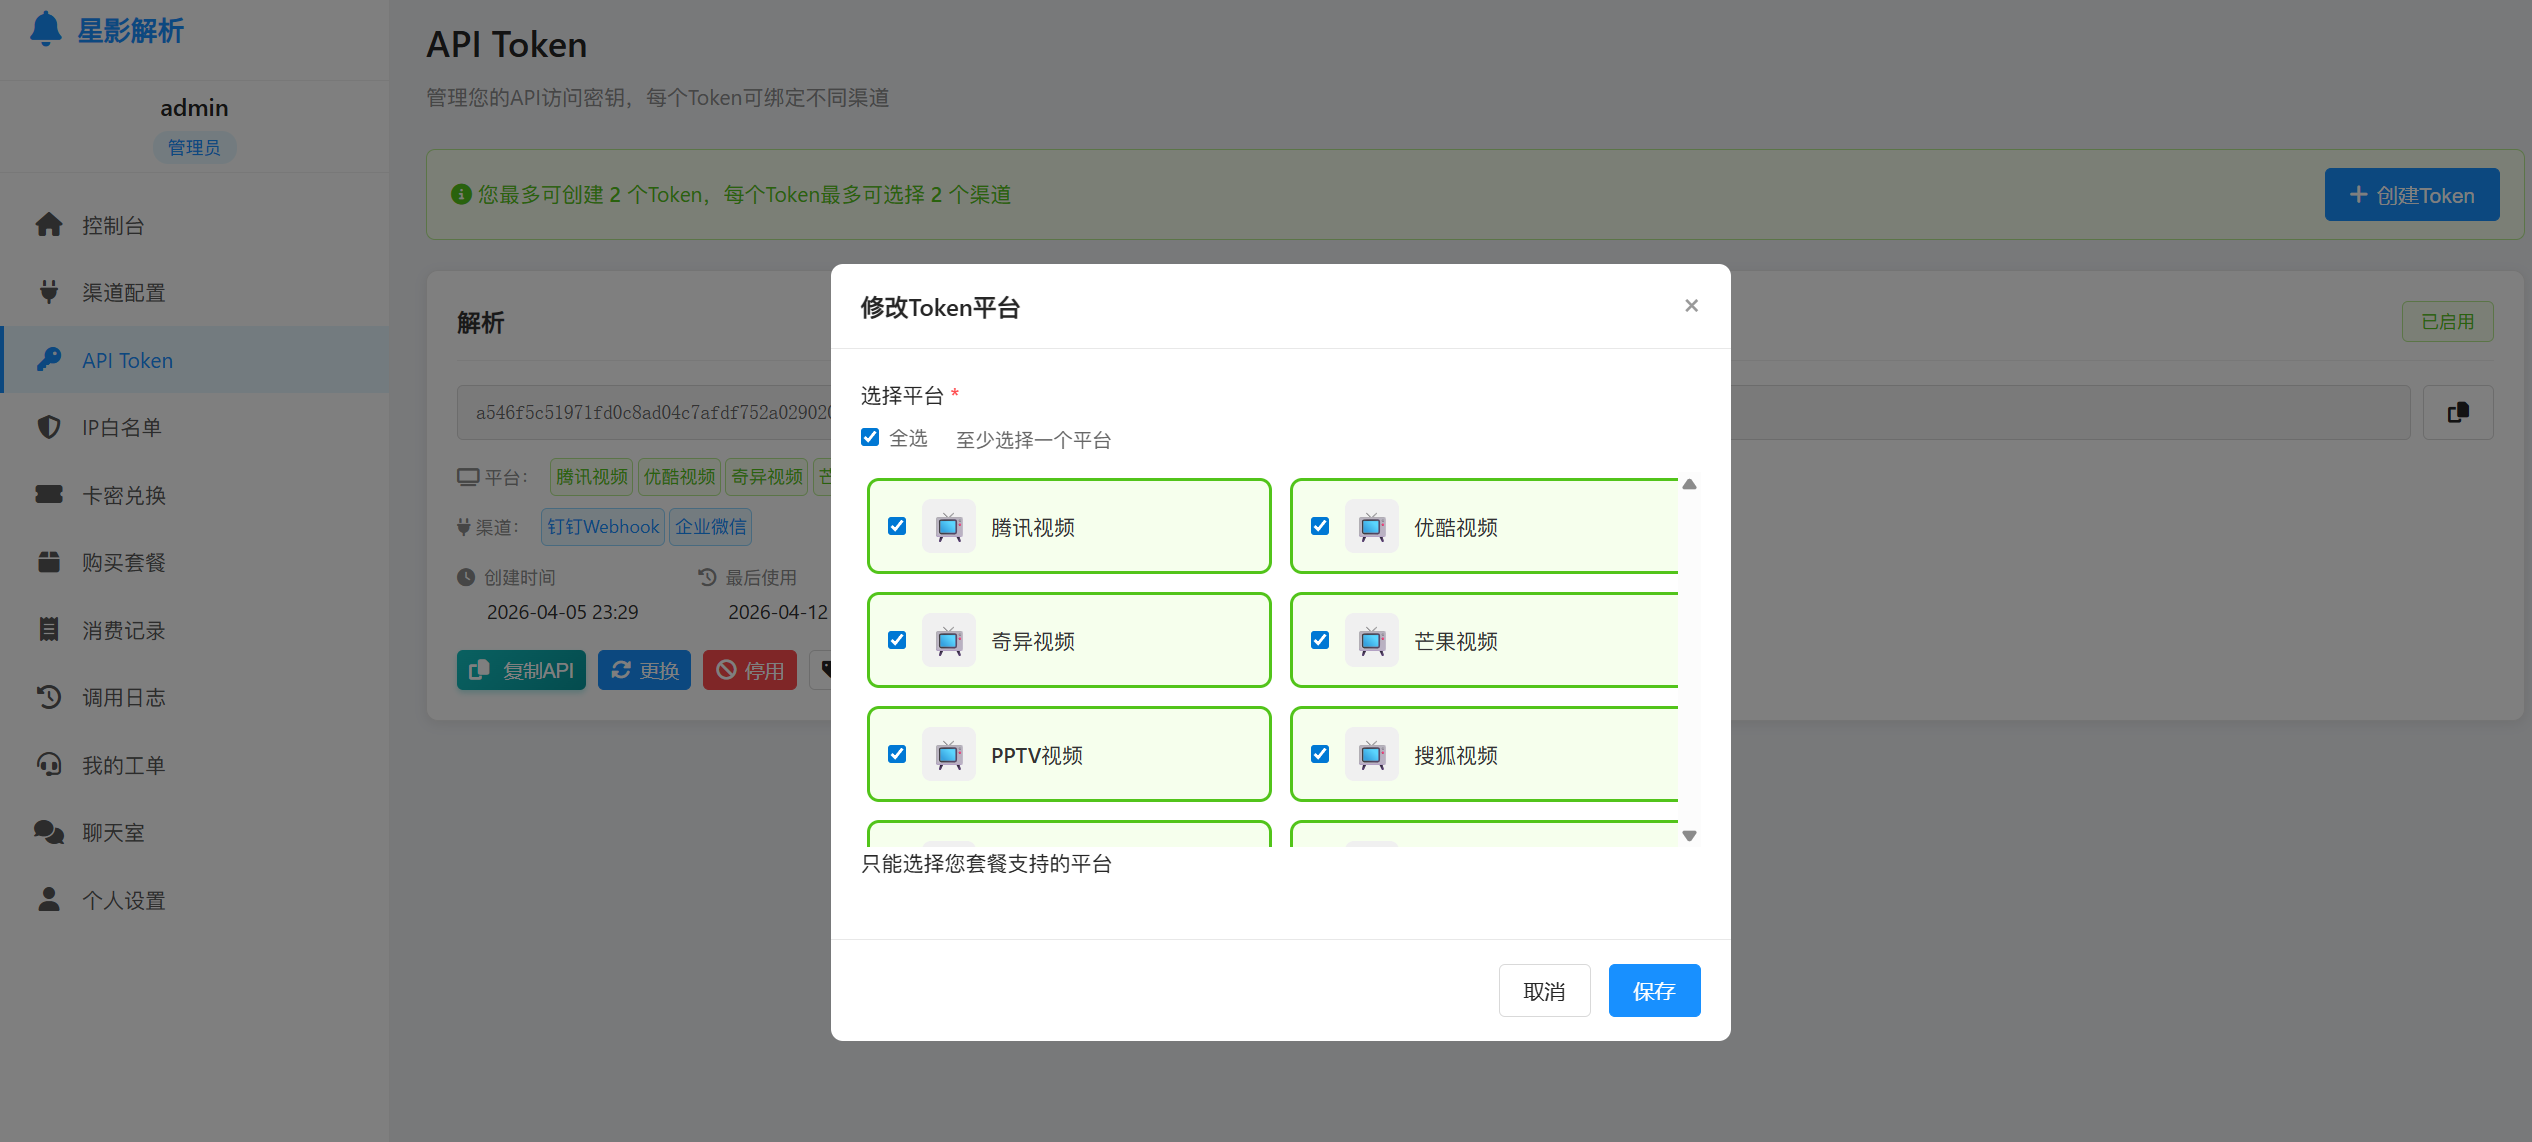Click the platform list scroll-up arrow
Image resolution: width=2532 pixels, height=1142 pixels.
1689,485
